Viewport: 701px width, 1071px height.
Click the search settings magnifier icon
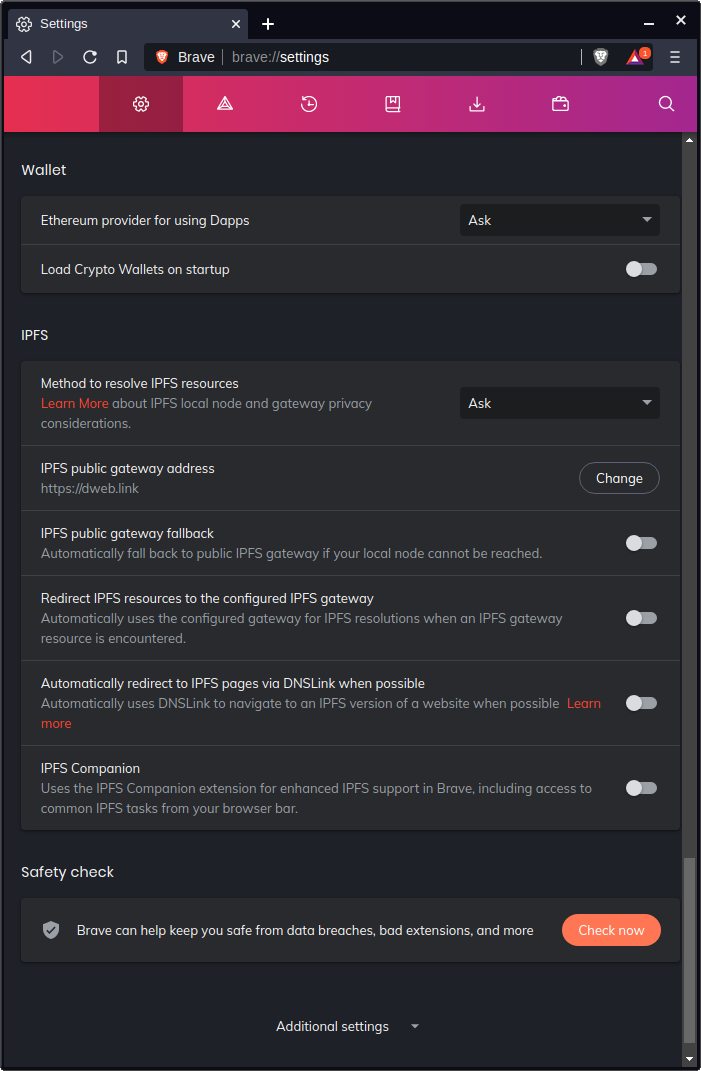coord(667,104)
